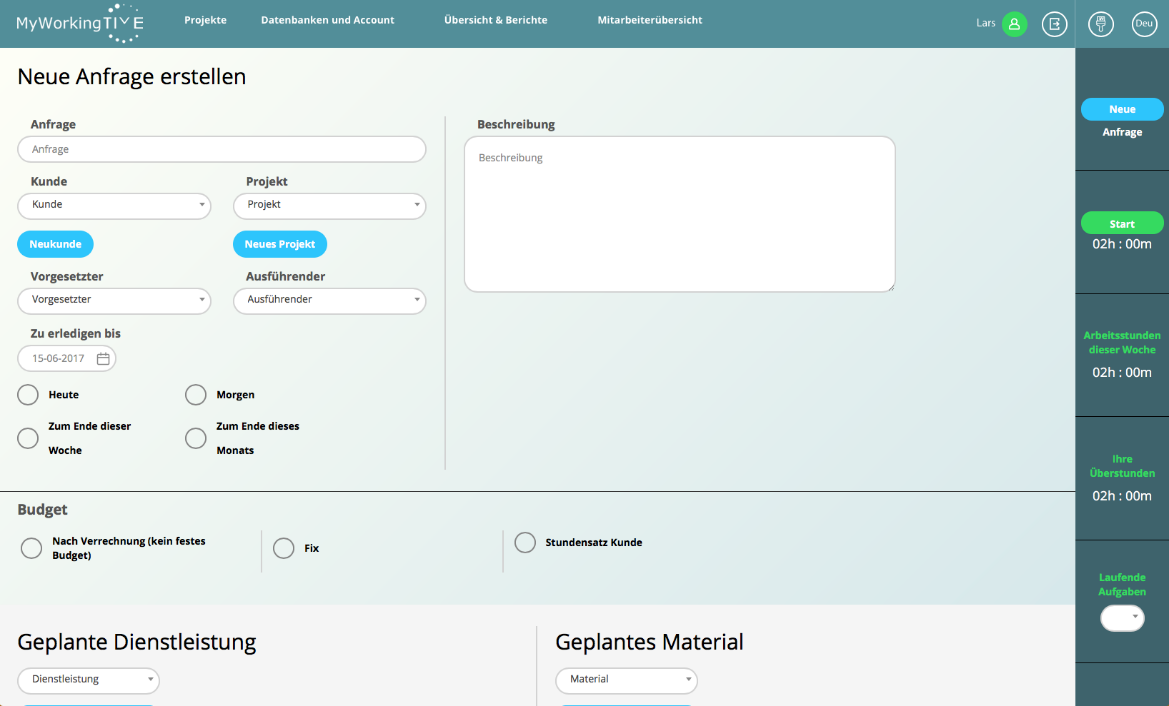Viewport: 1169px width, 706px height.
Task: Click the Zu erledigen bis date field
Action: pos(66,359)
